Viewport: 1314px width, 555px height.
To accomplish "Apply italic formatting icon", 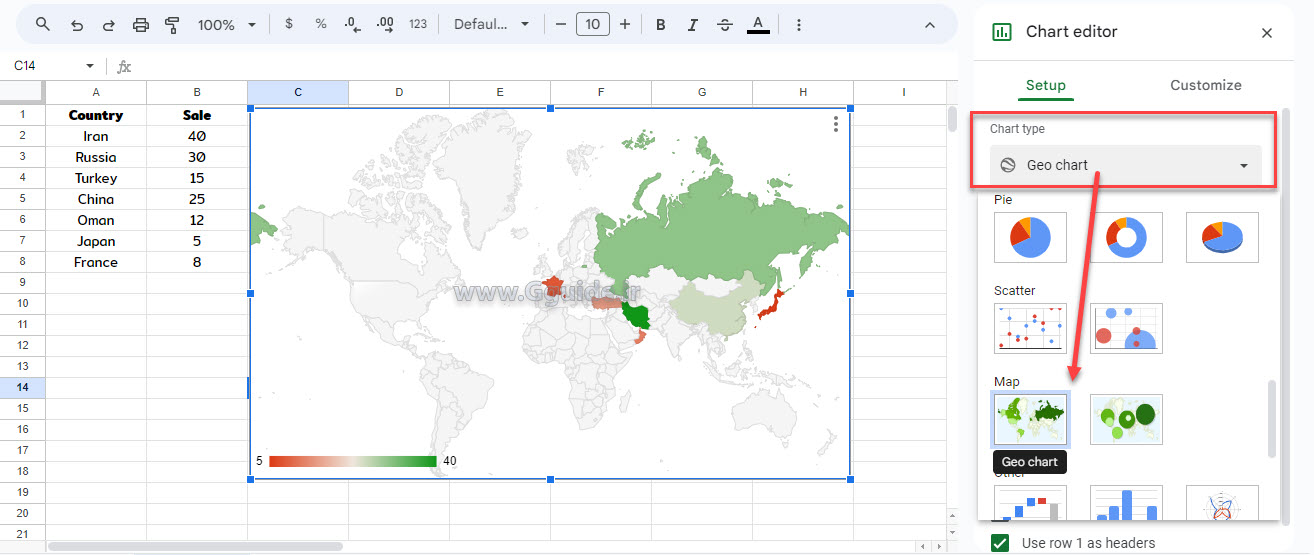I will coord(692,24).
